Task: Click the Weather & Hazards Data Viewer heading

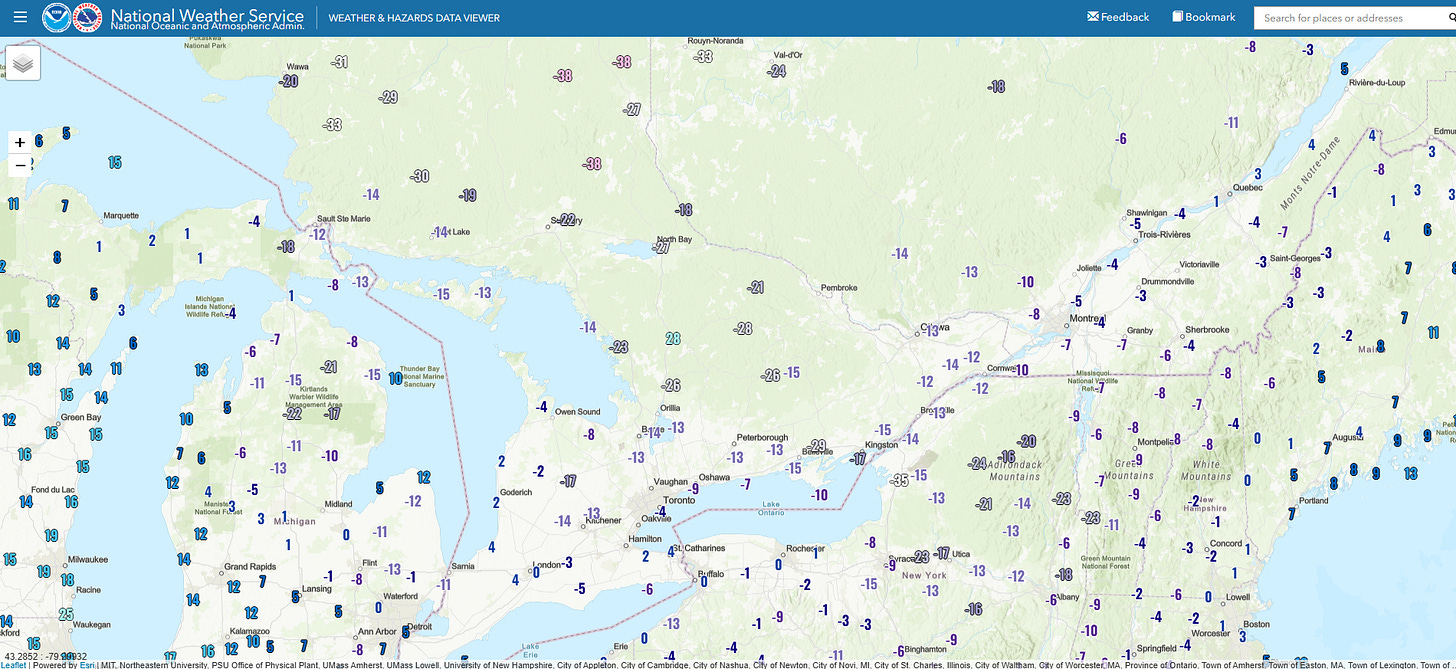Action: (414, 18)
